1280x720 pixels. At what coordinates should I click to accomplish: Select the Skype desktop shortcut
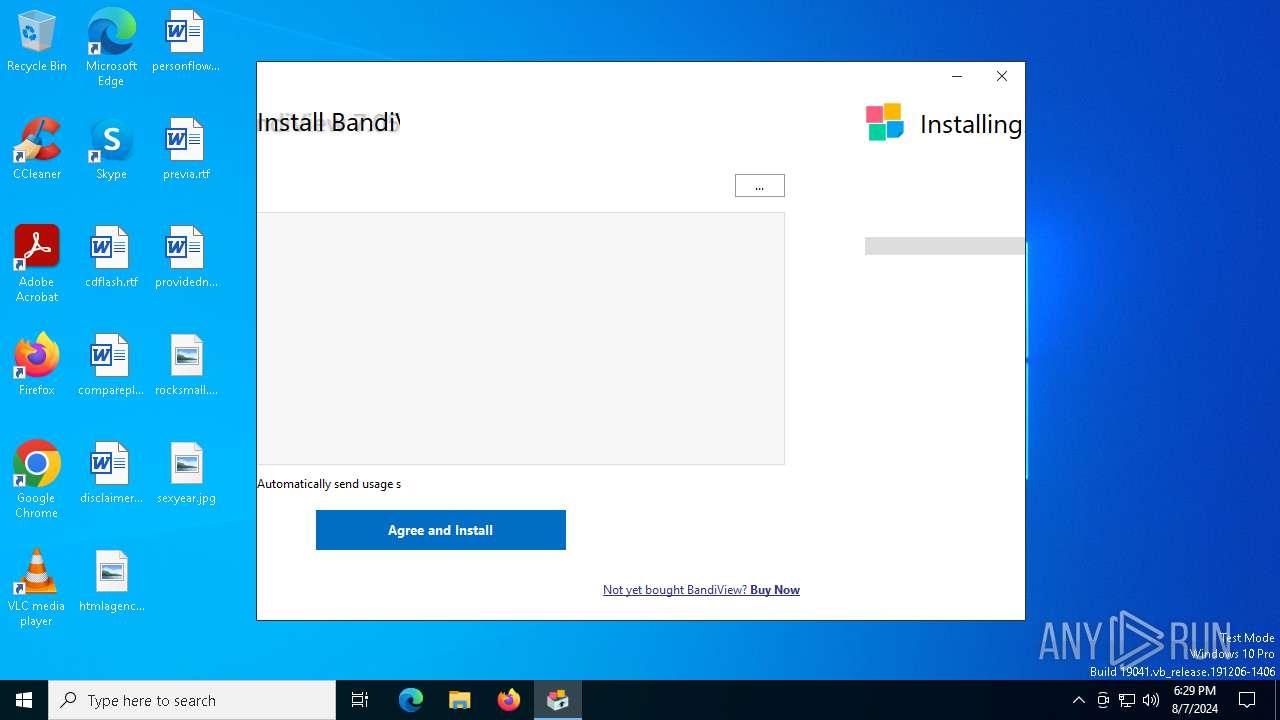[111, 150]
